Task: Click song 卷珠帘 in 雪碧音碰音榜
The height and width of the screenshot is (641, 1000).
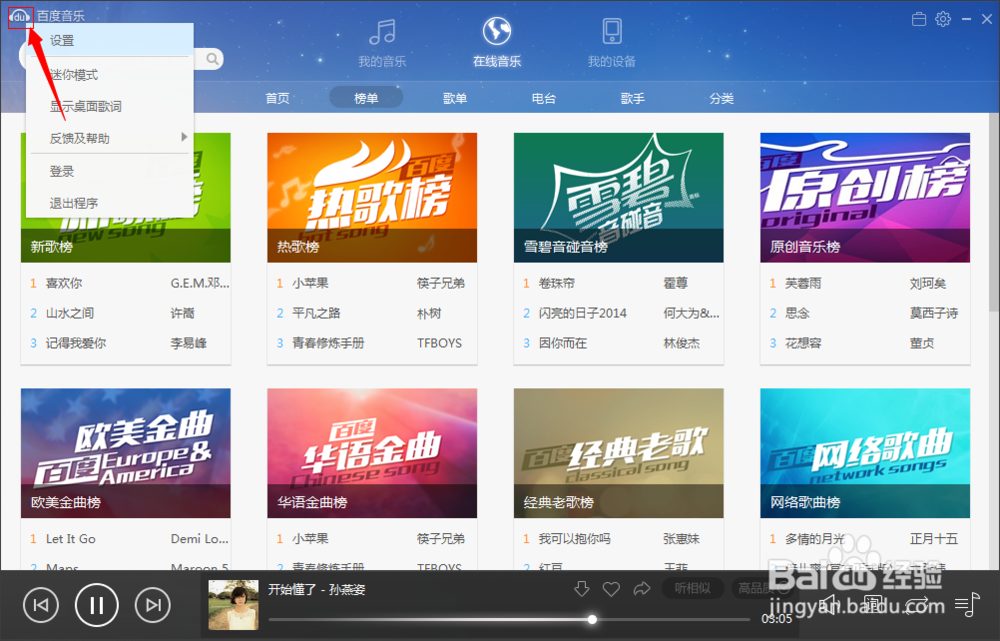Action: (x=557, y=283)
